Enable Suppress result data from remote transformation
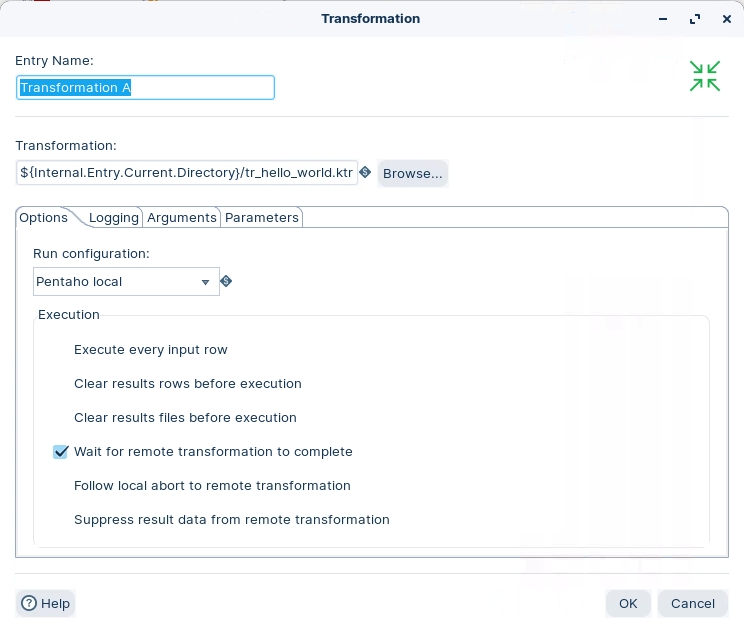Viewport: 744px width, 633px height. (60, 520)
